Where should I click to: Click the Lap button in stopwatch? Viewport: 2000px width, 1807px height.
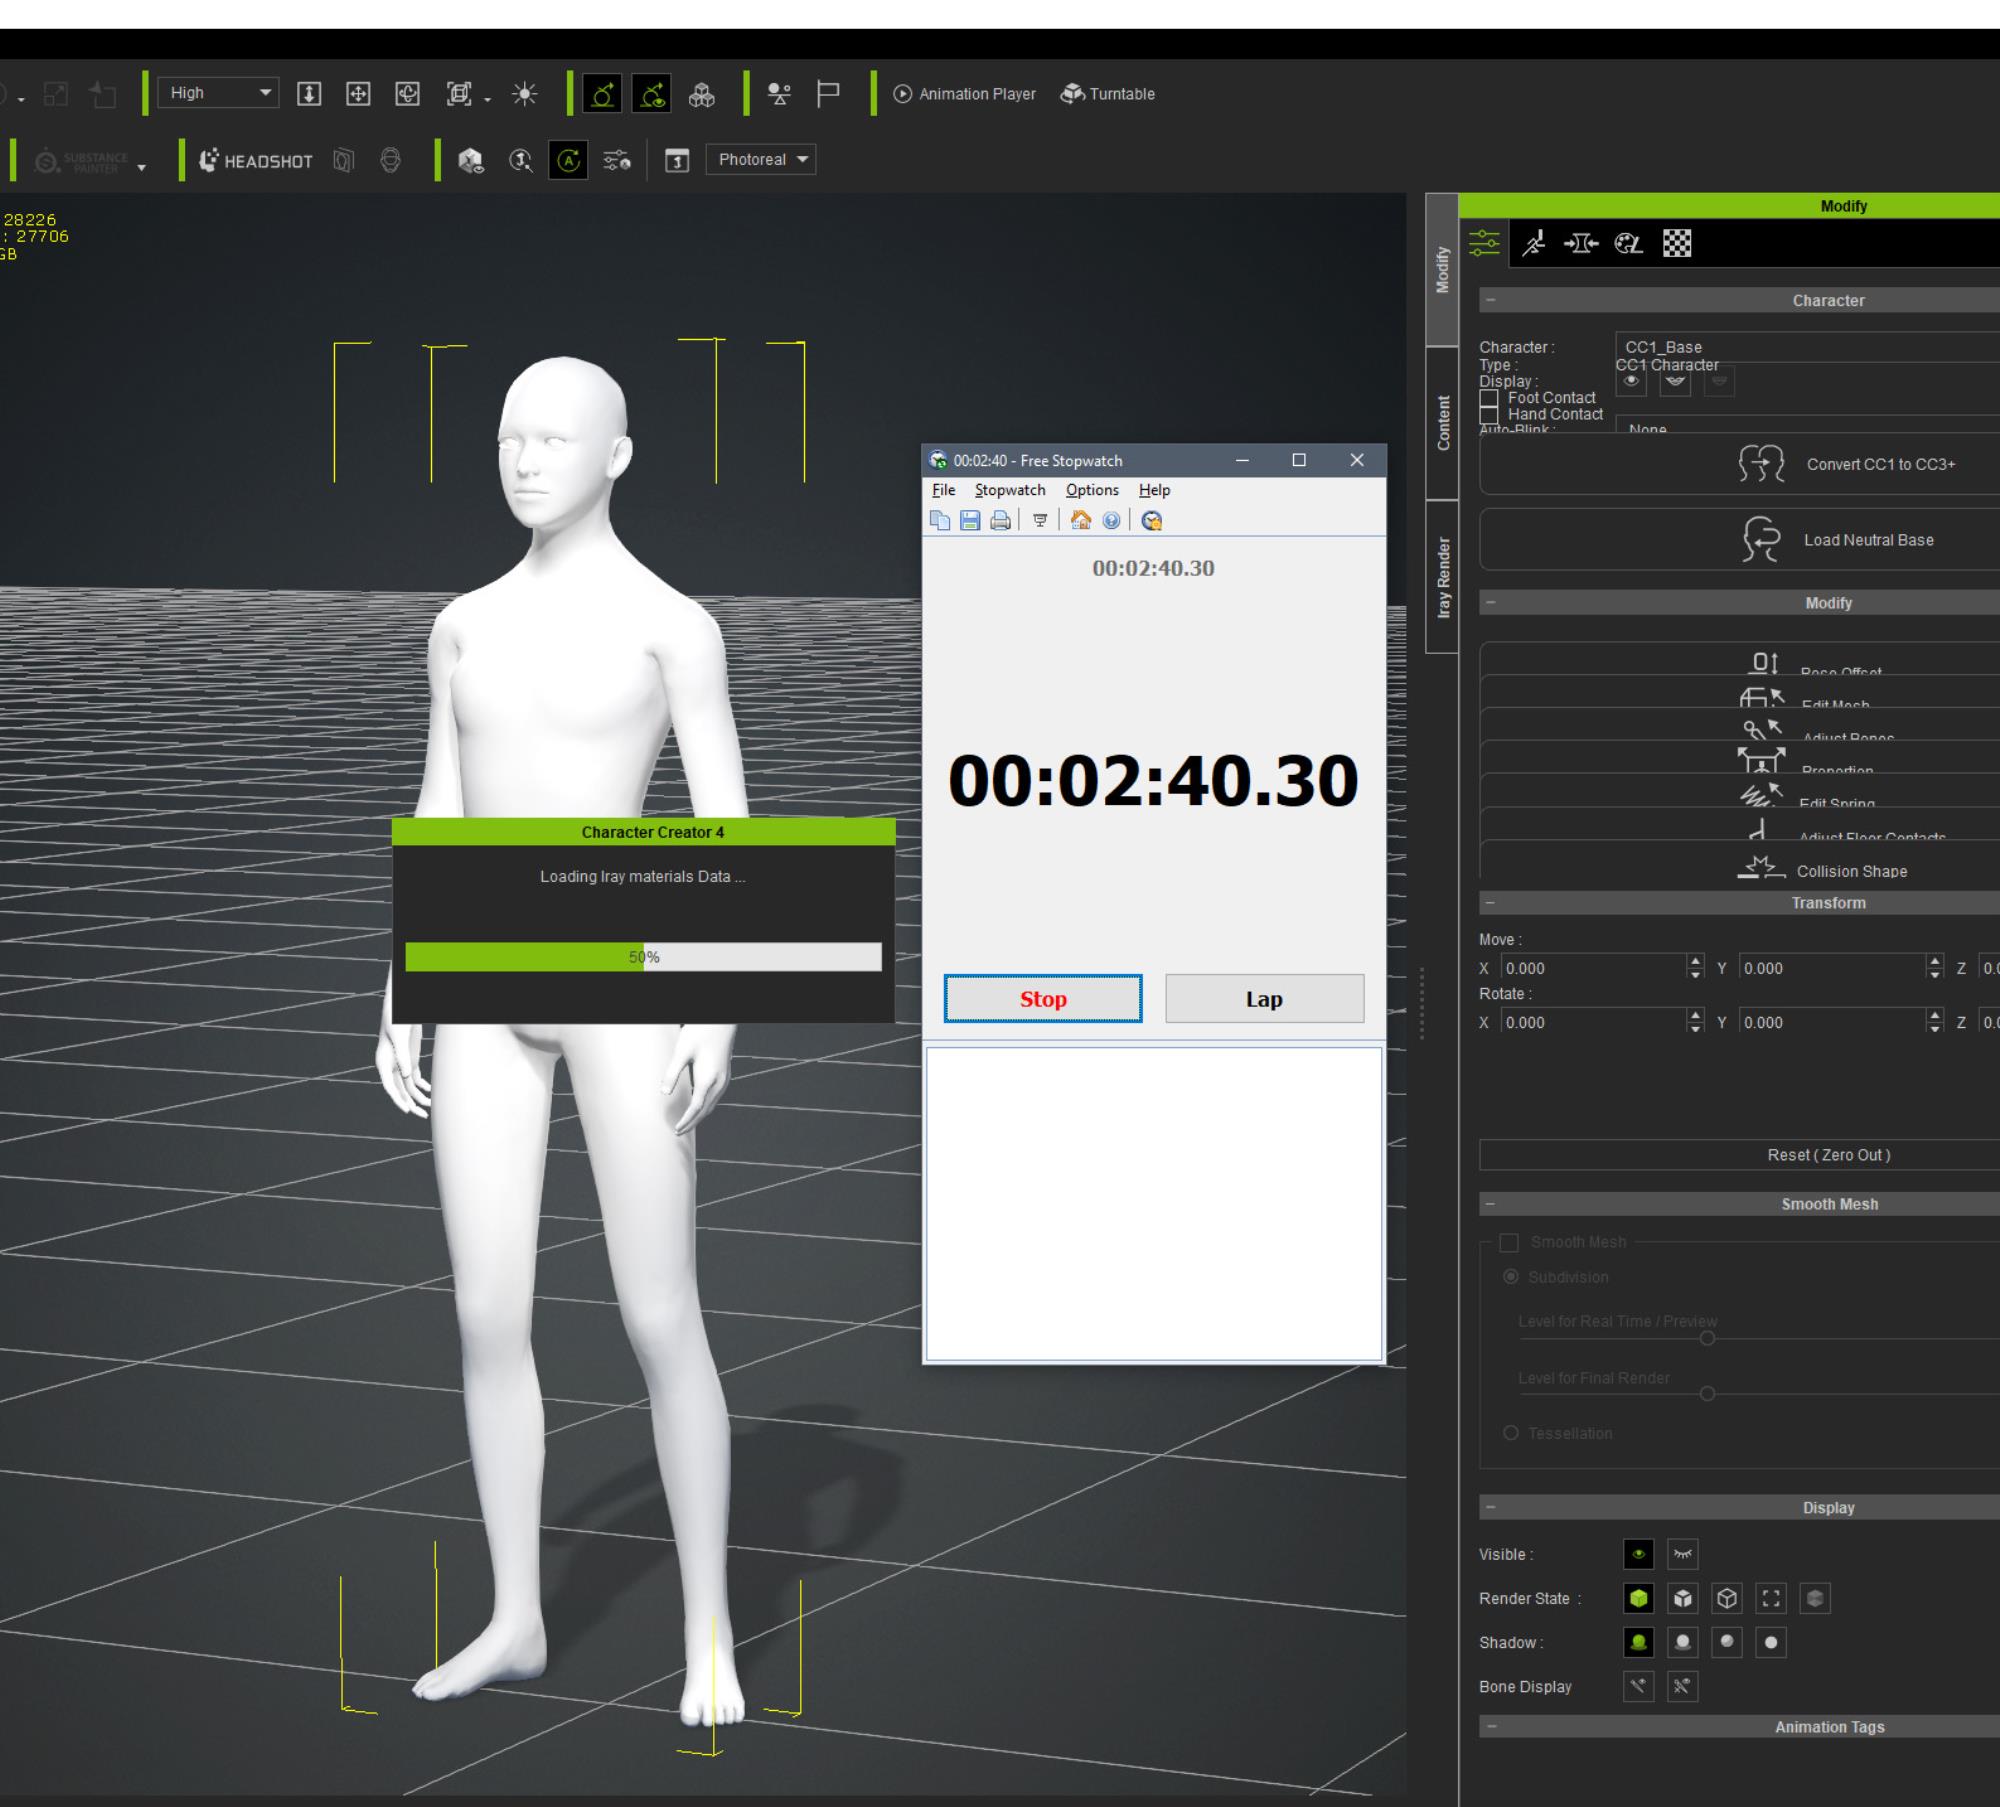coord(1264,999)
